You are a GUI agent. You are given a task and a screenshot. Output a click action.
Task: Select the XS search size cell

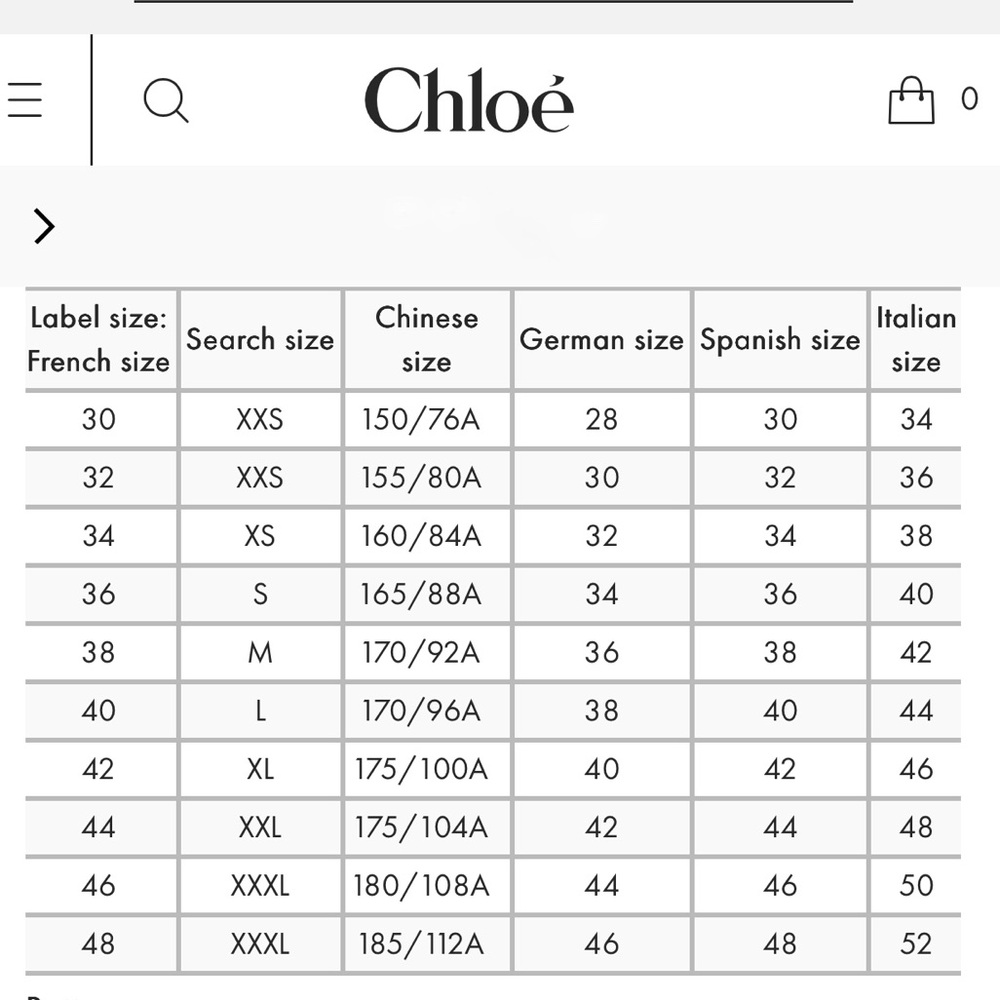(260, 536)
